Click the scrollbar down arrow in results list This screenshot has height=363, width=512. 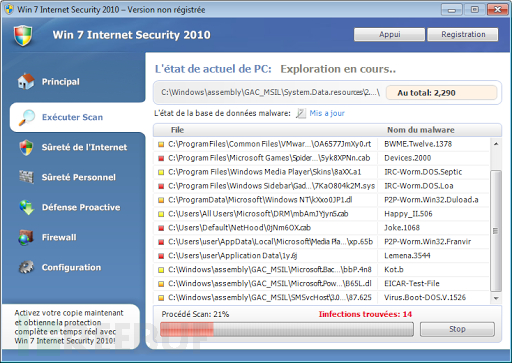(496, 298)
